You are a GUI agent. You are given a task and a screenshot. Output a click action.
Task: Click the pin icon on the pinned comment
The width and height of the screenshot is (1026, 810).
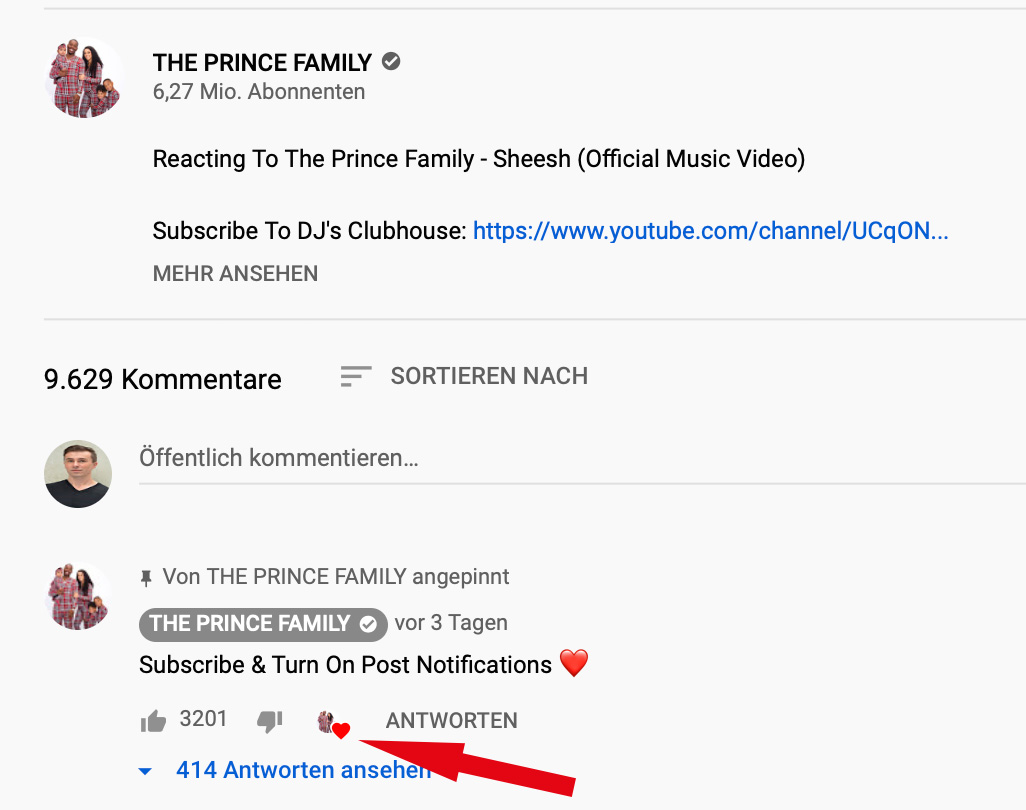pos(147,577)
